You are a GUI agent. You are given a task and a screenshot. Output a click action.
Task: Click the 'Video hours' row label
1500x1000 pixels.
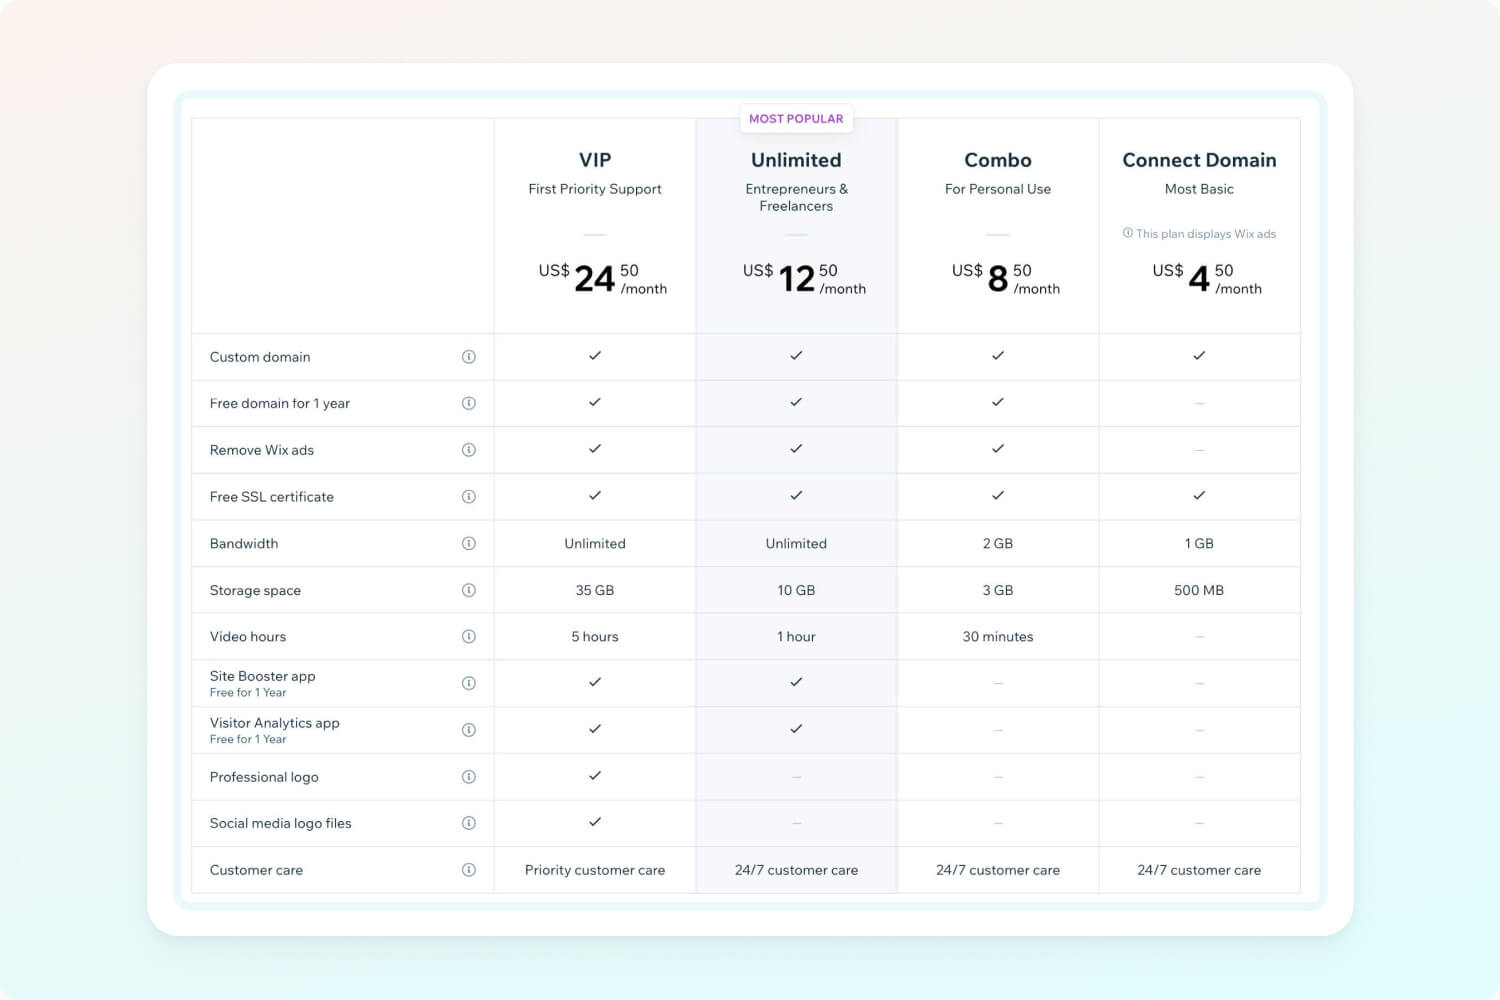point(248,637)
